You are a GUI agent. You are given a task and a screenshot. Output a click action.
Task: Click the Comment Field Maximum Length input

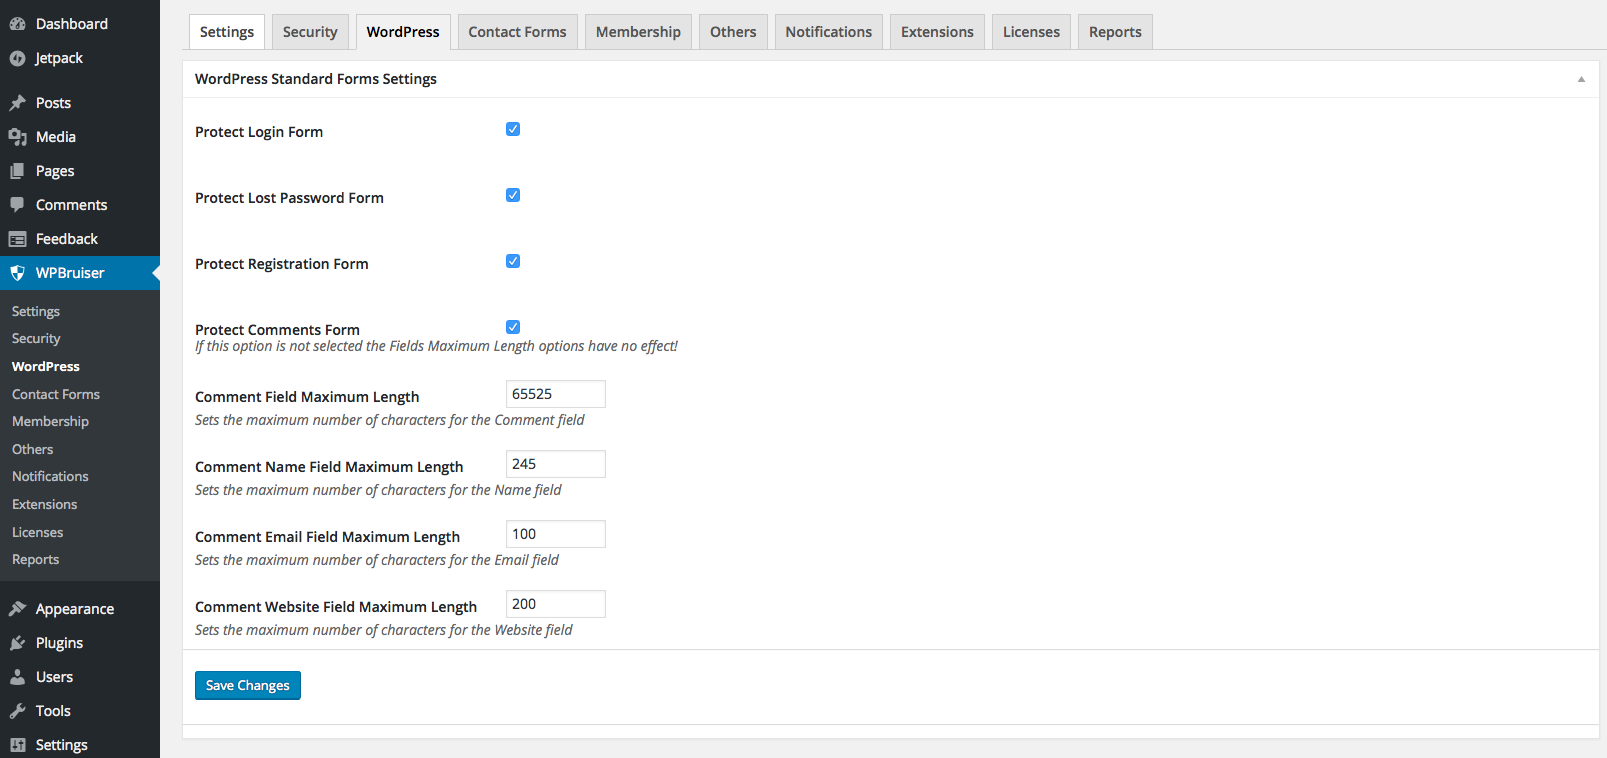[556, 394]
